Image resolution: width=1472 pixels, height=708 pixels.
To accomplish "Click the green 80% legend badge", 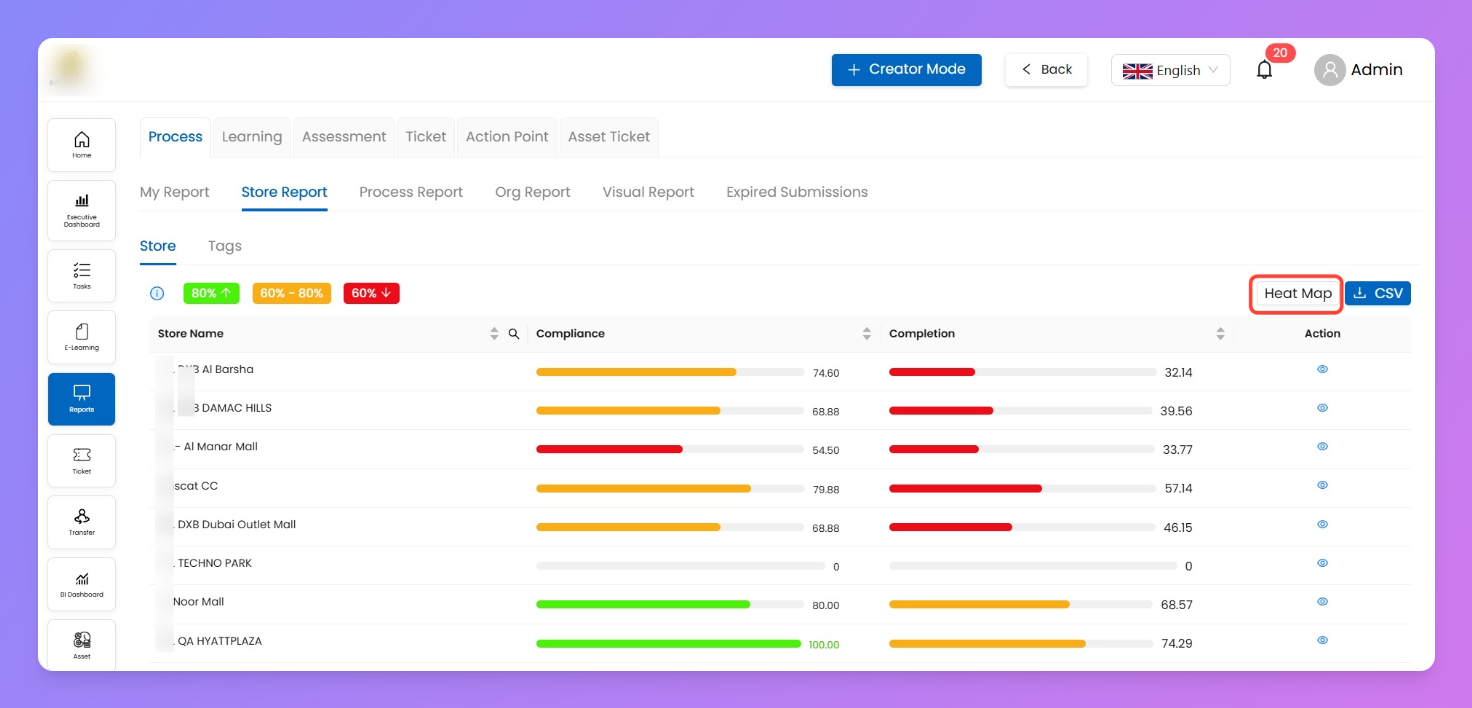I will tap(211, 294).
